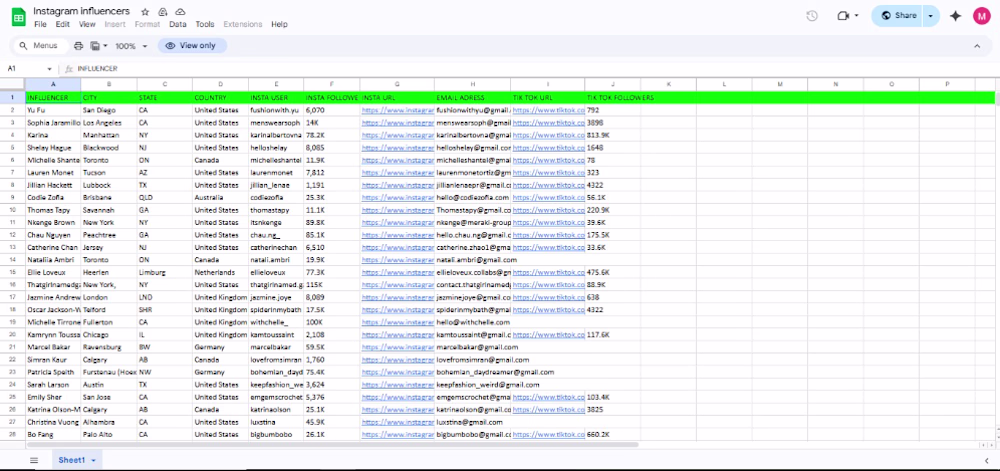The height and width of the screenshot is (471, 1000).
Task: Open the Sheet1 tab dropdown arrow
Action: tap(94, 460)
